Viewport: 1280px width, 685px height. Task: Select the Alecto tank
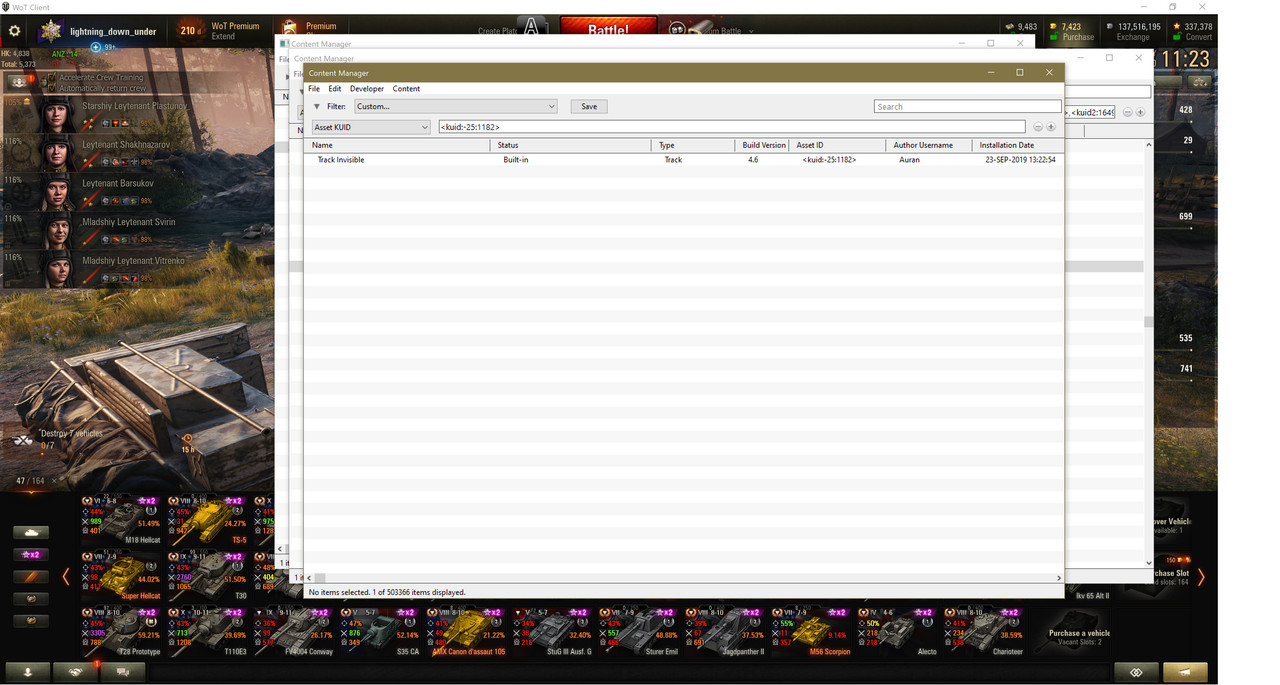pos(898,631)
